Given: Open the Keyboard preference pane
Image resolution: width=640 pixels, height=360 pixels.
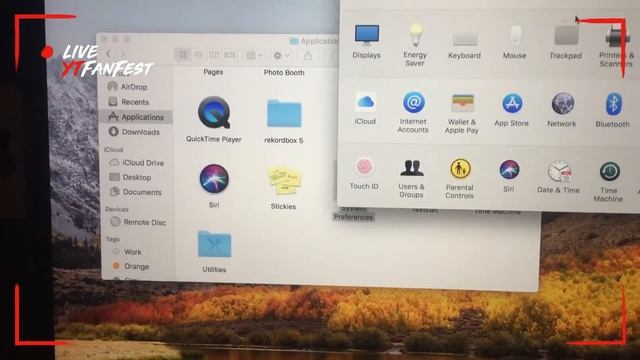Looking at the screenshot, I should 464,44.
